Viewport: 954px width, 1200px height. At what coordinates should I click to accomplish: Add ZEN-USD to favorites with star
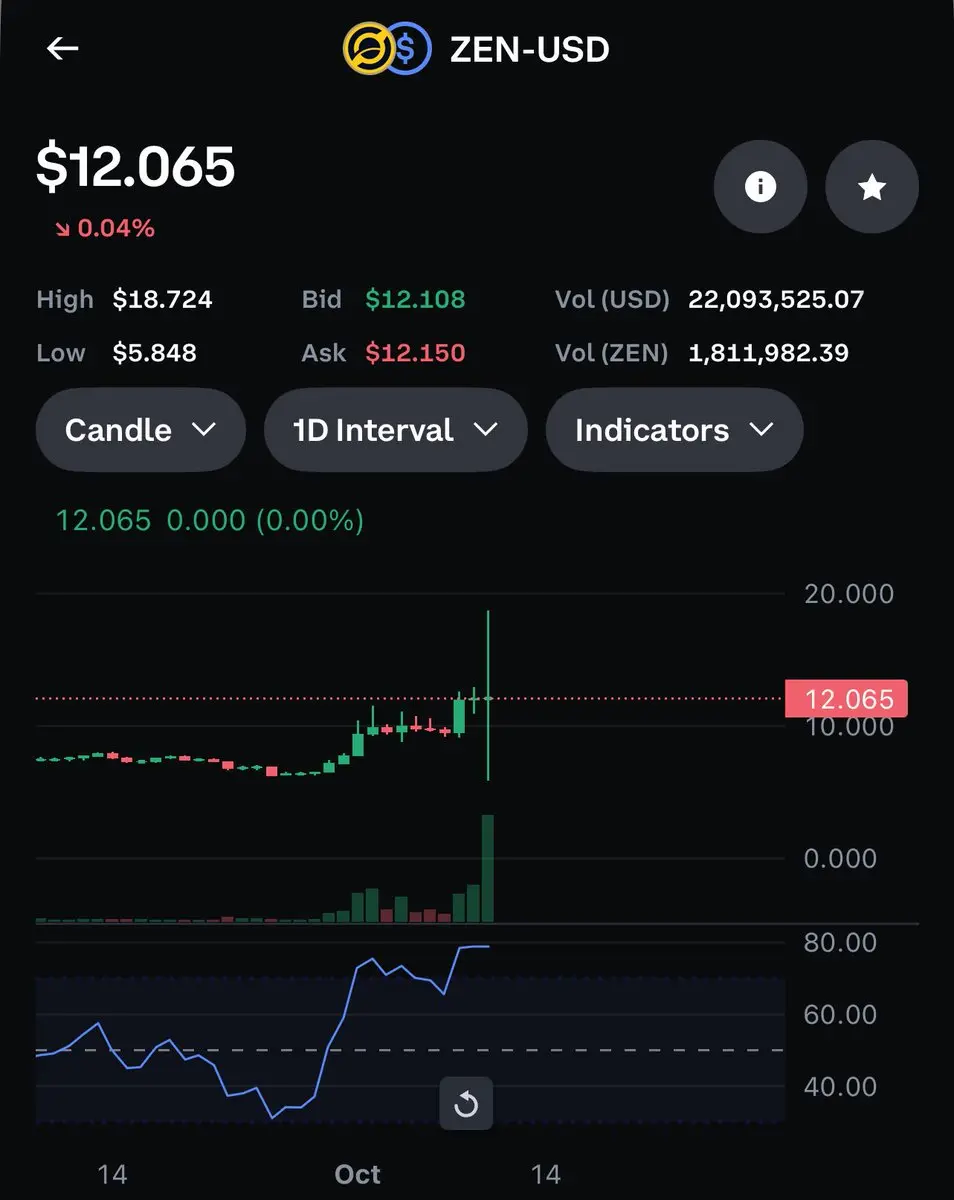coord(872,186)
